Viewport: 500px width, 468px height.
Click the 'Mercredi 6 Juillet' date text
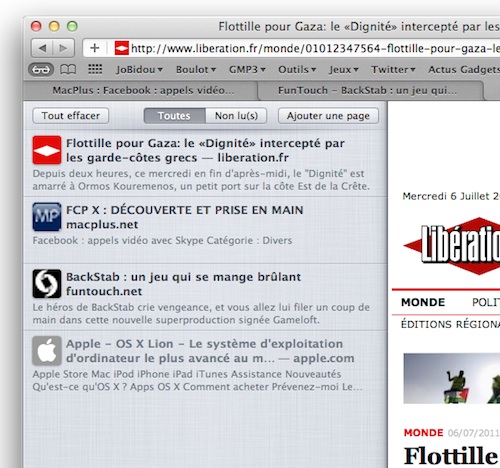pos(451,196)
